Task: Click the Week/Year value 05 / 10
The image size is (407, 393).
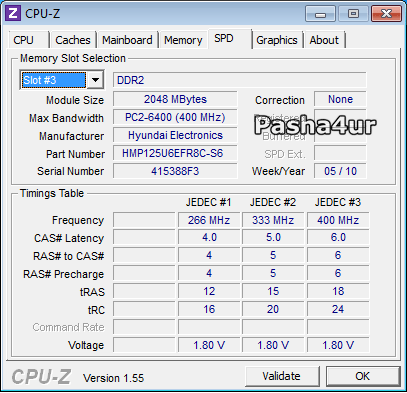Action: click(x=340, y=171)
